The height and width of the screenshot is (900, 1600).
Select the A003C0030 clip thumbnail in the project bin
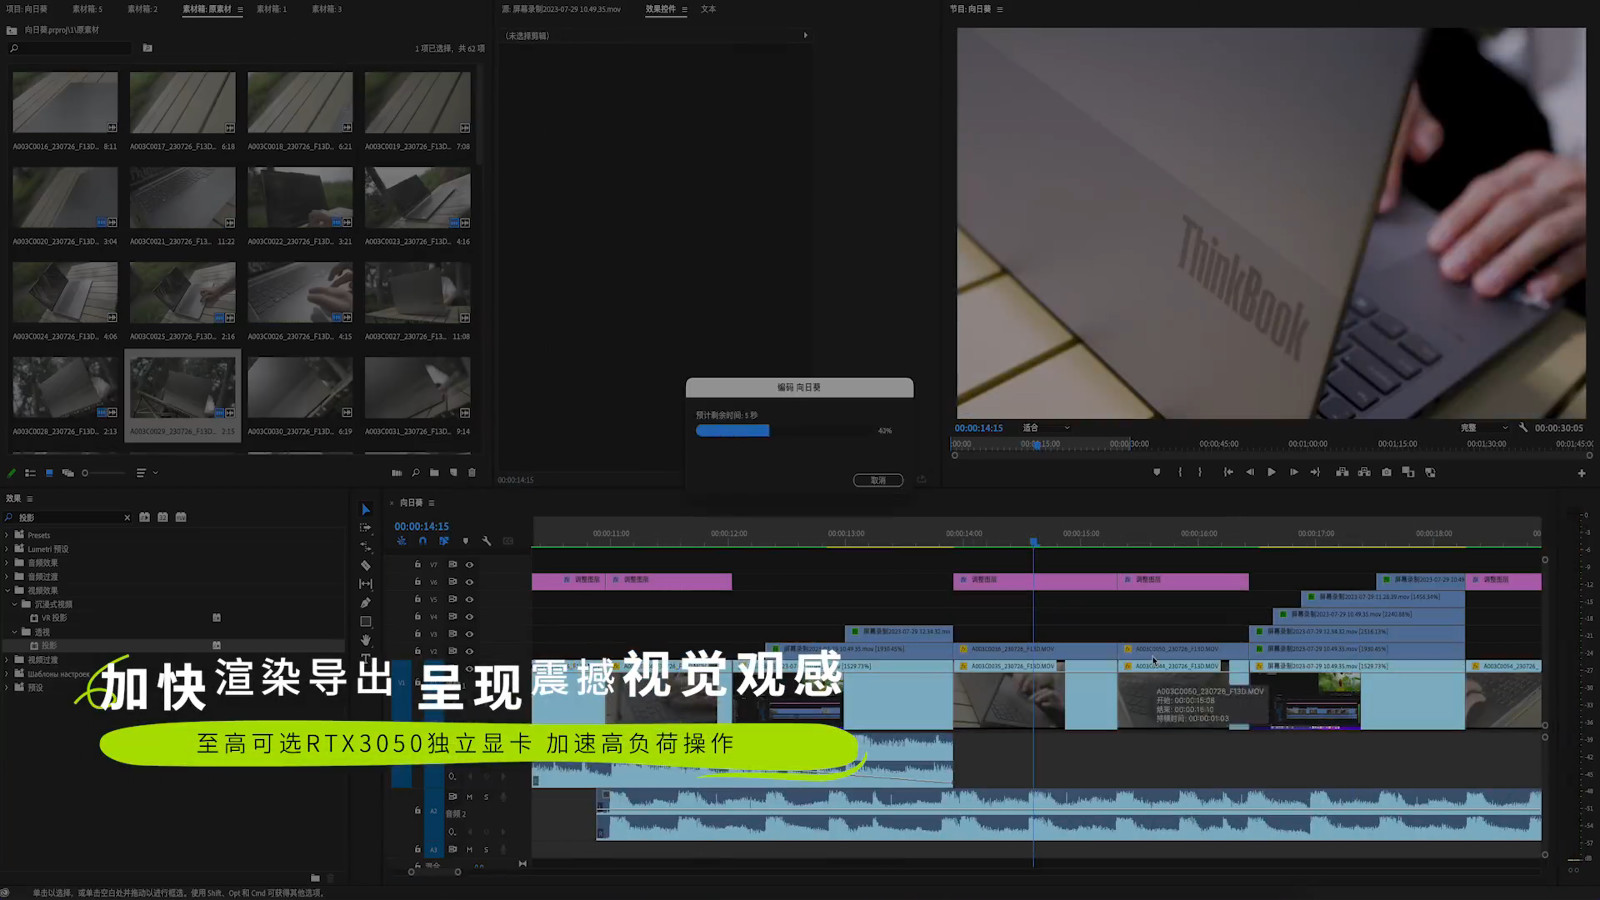click(300, 388)
